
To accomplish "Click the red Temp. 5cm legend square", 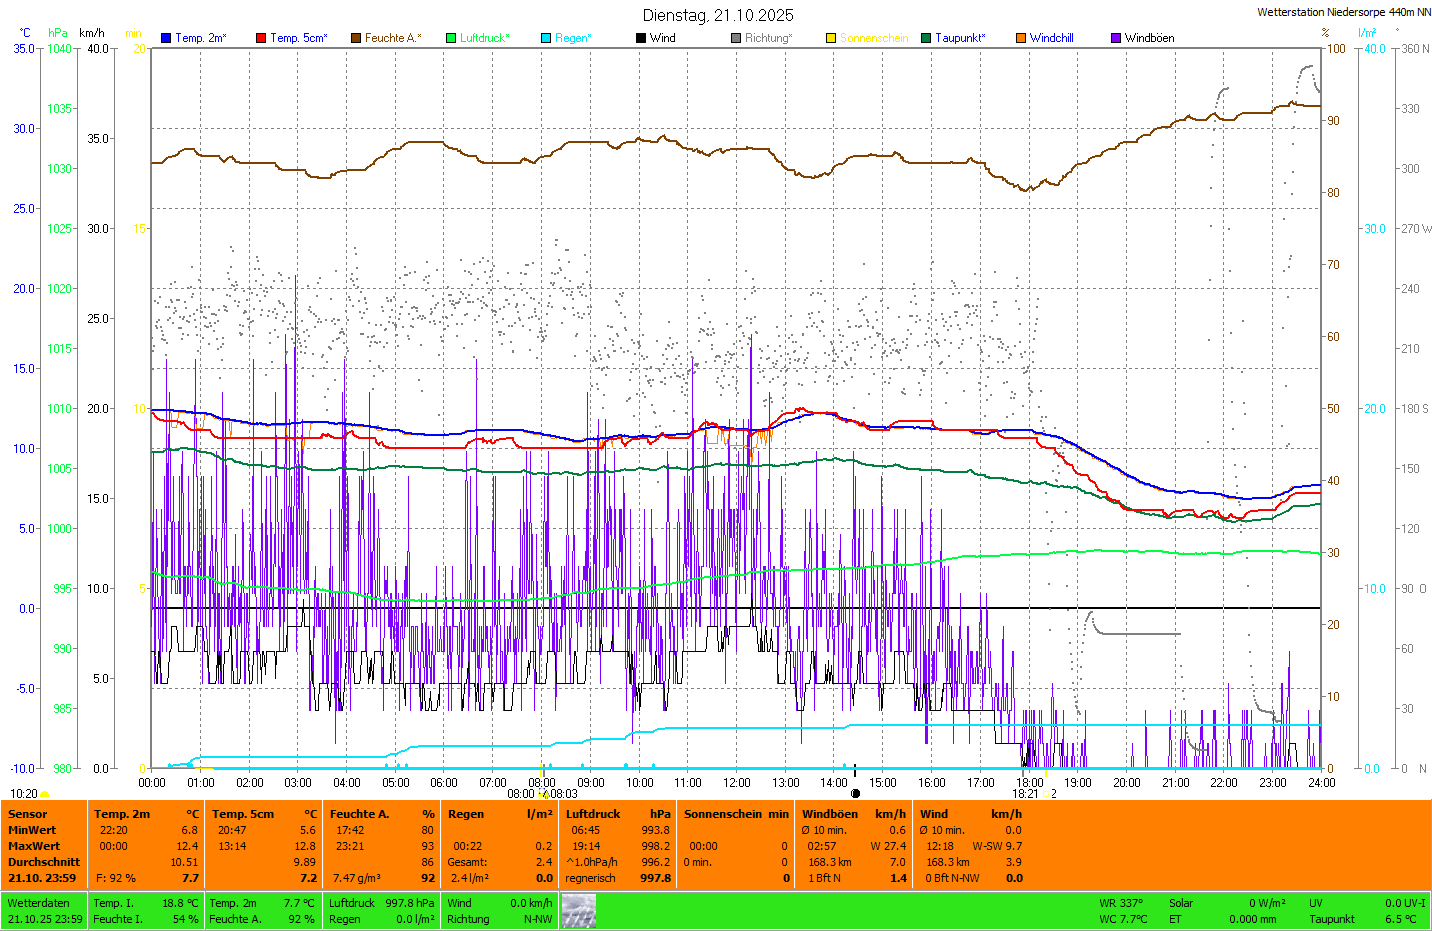I will click(x=261, y=38).
